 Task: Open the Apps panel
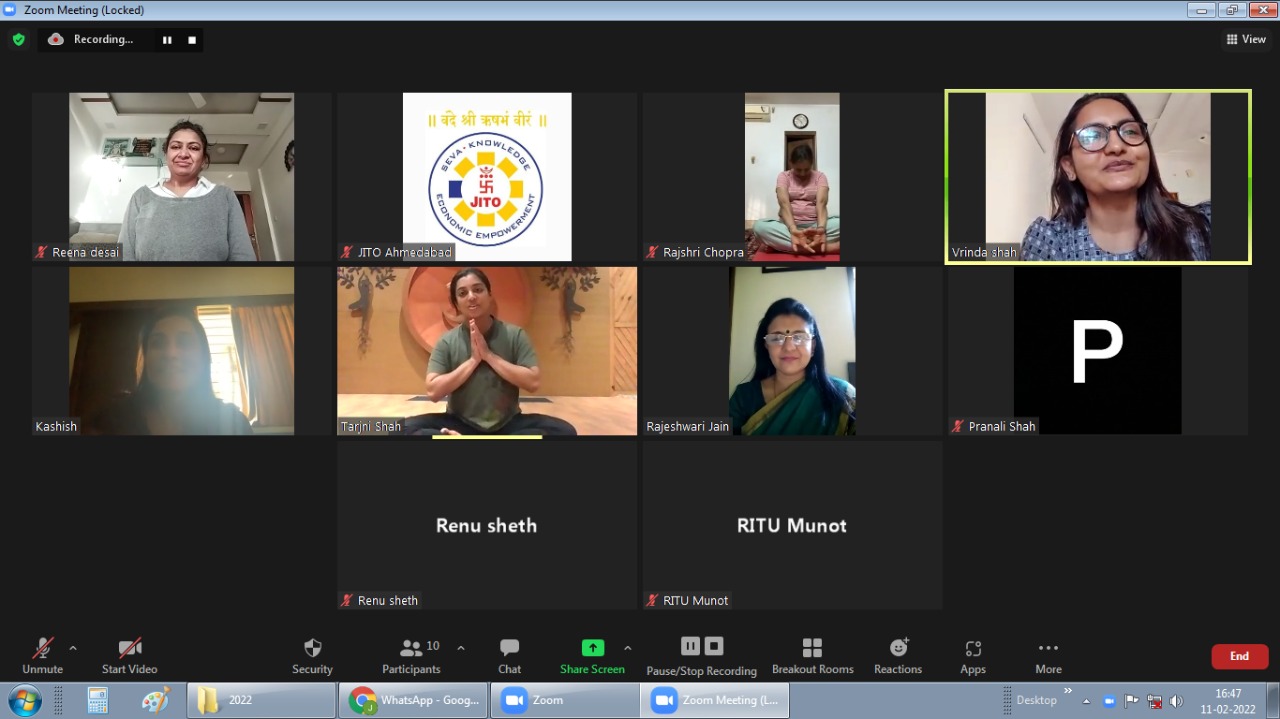(x=973, y=648)
